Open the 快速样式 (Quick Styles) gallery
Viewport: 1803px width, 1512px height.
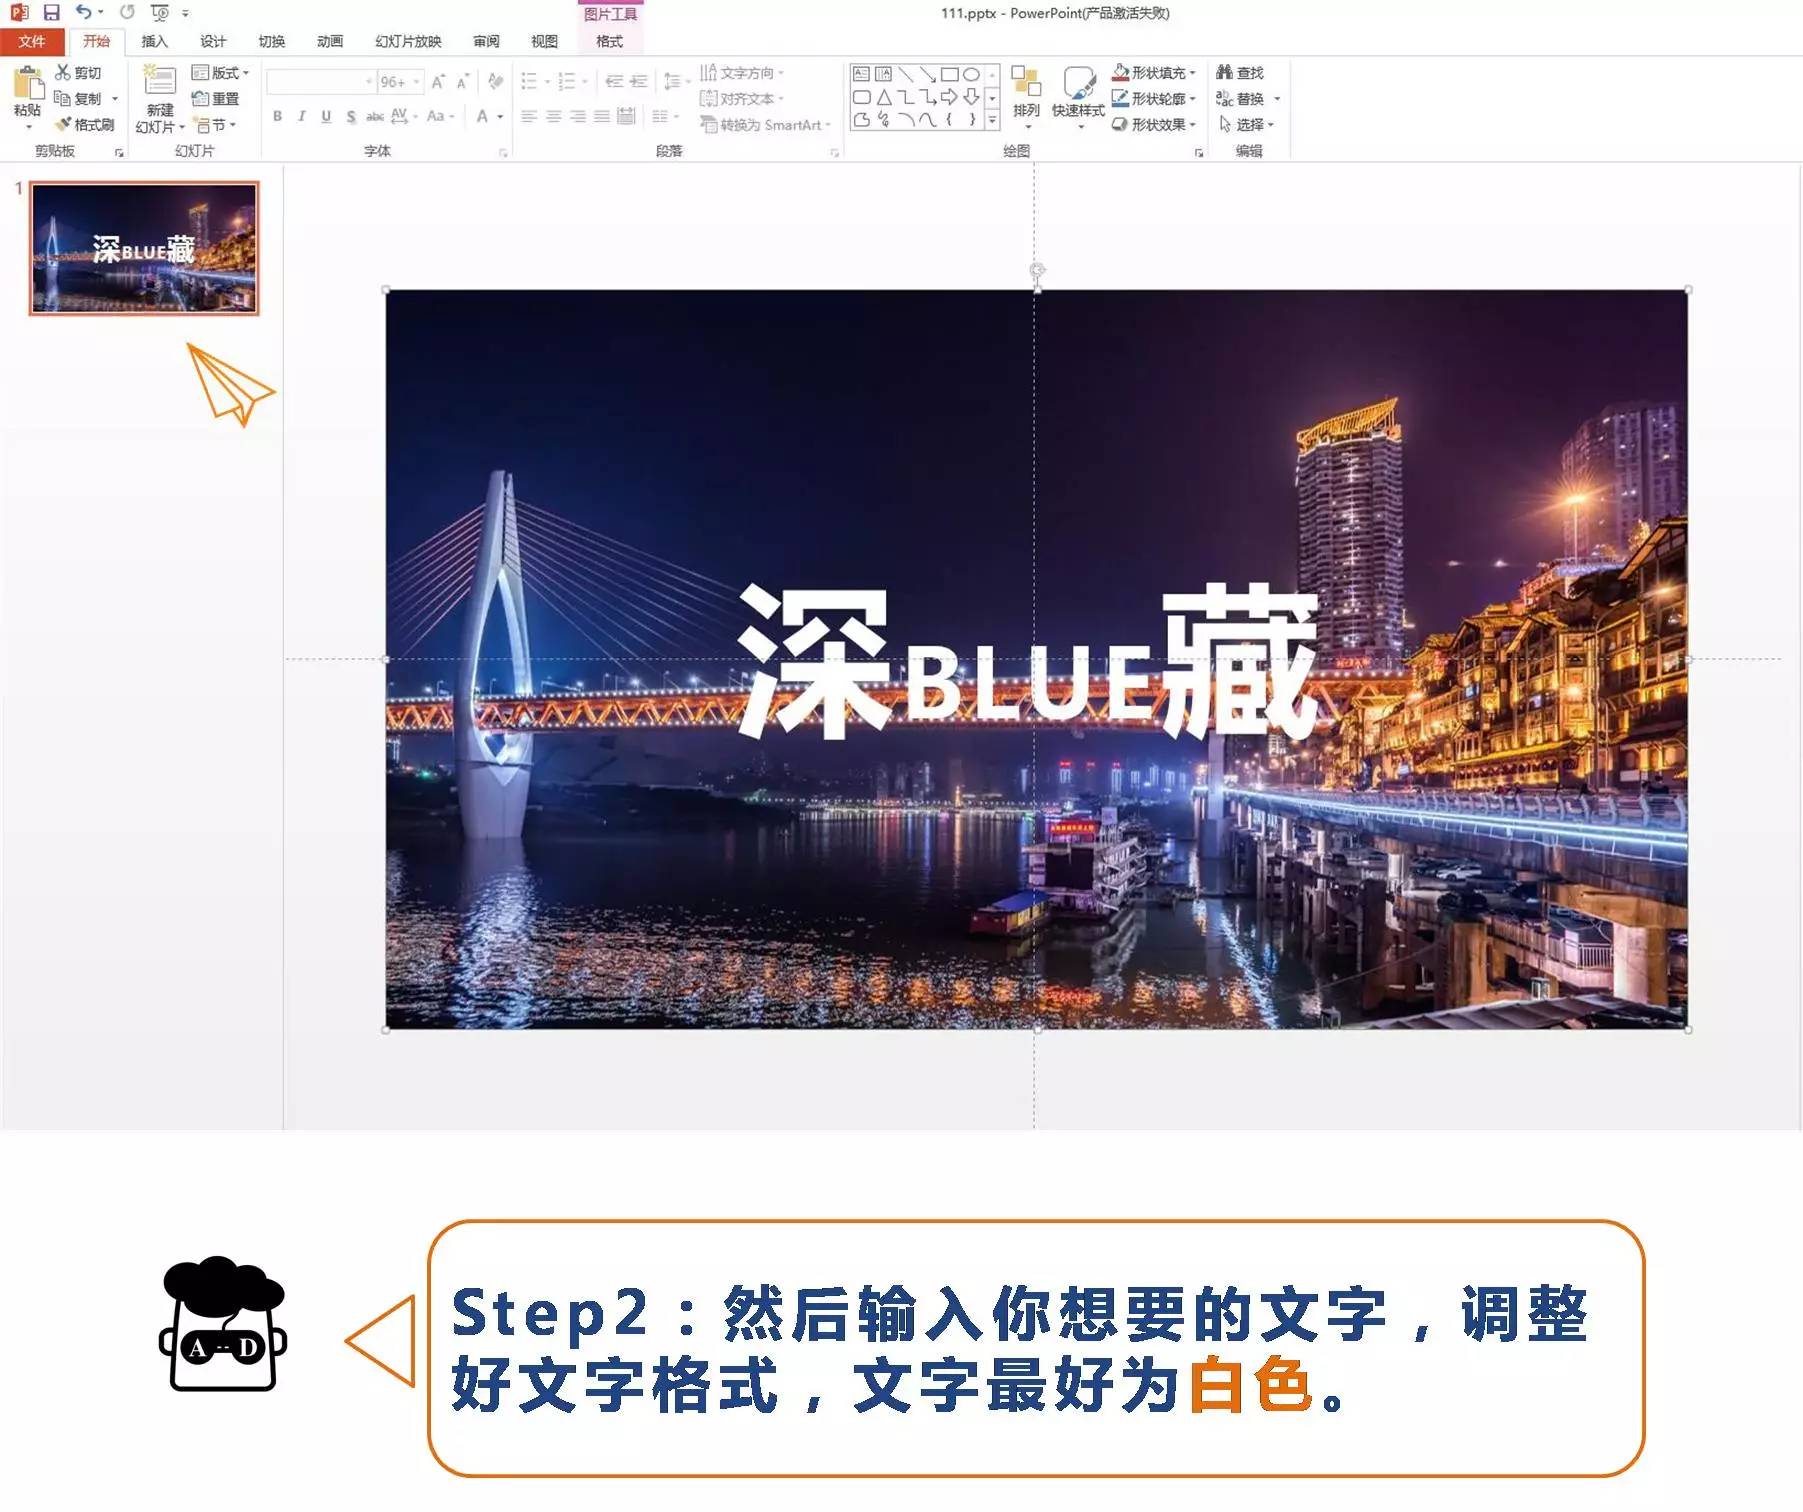pos(1078,97)
